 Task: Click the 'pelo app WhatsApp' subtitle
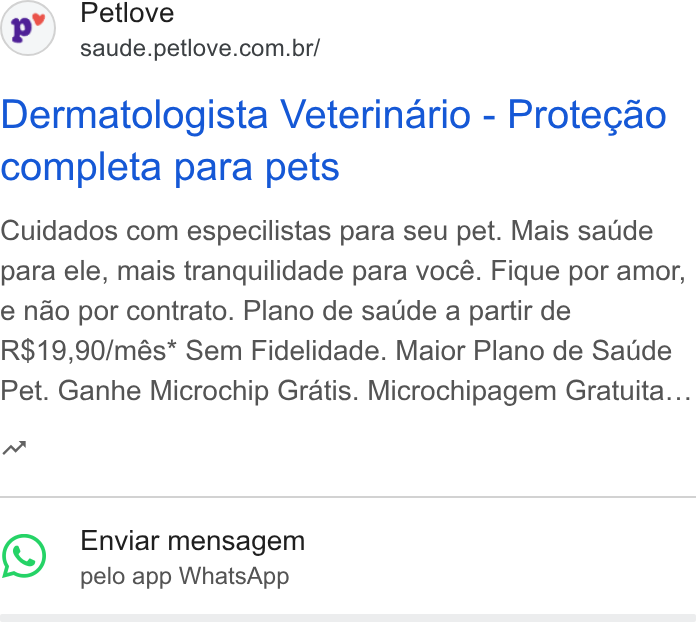185,576
